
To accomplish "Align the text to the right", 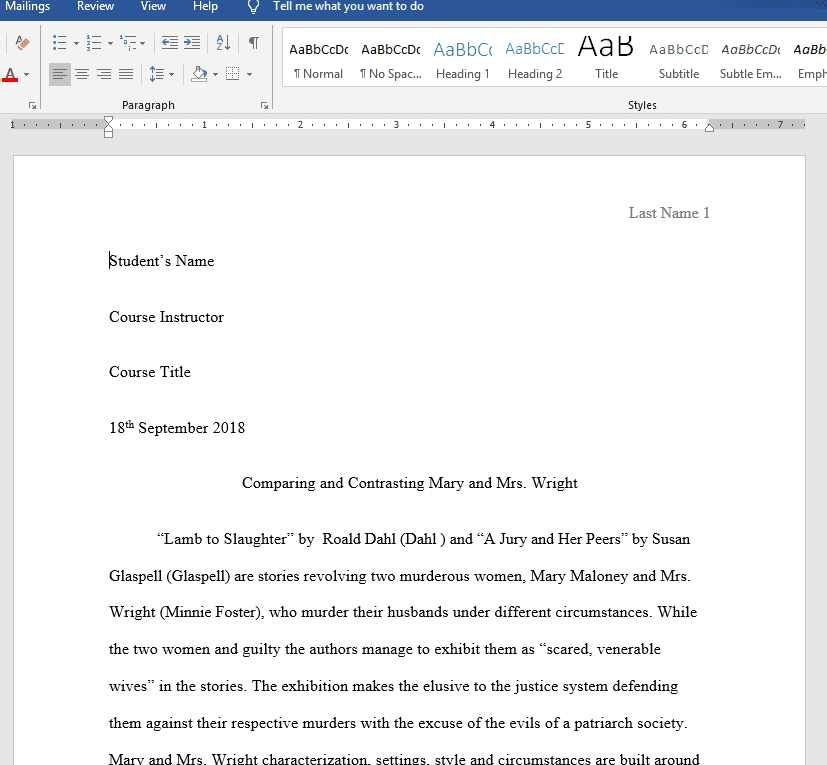I will pos(104,74).
